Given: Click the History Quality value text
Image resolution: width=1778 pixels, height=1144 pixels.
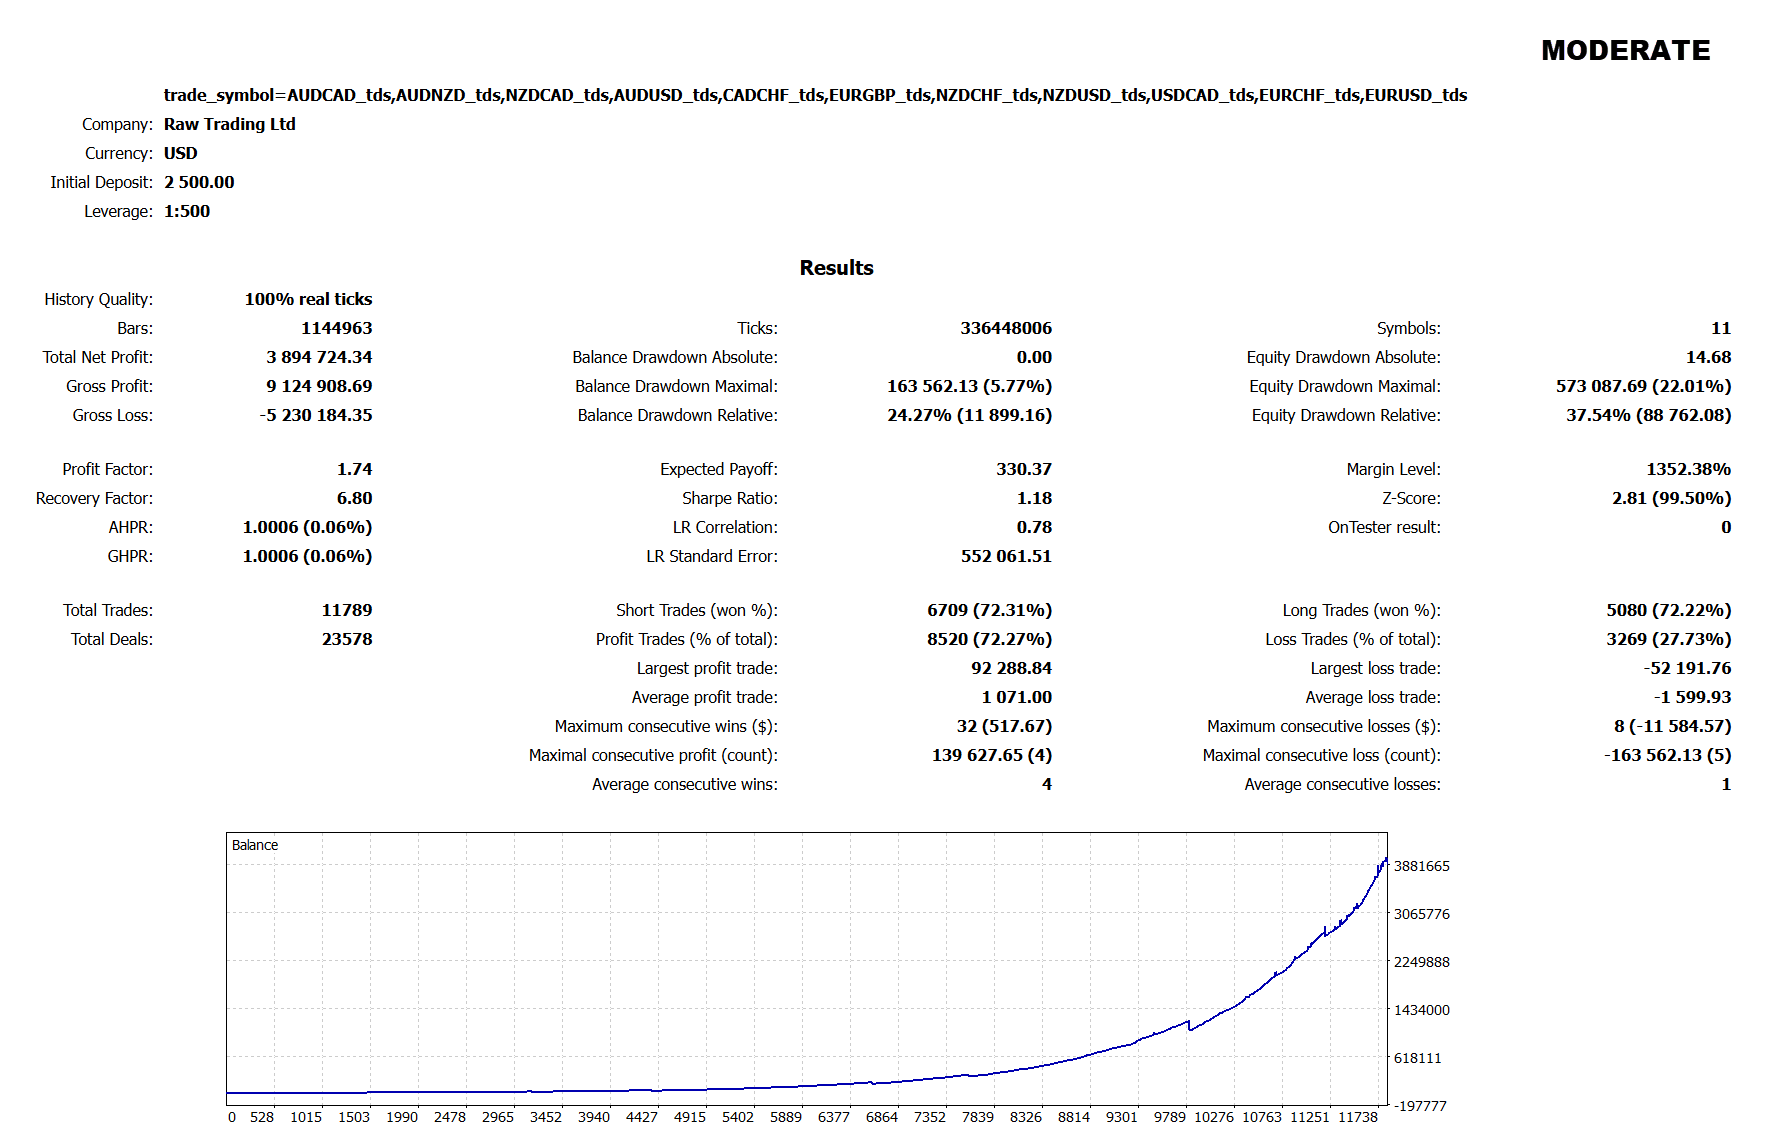Looking at the screenshot, I should (x=308, y=299).
